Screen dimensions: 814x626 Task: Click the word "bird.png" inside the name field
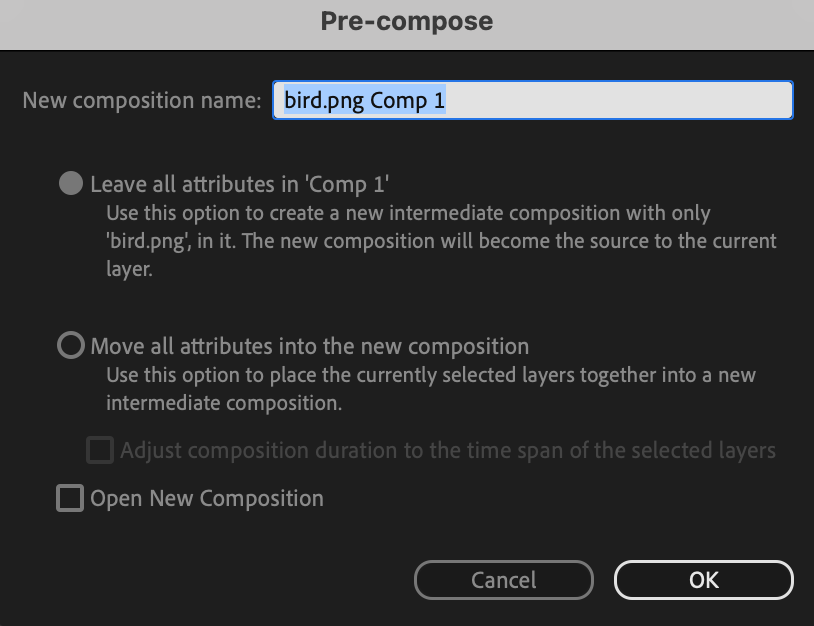(324, 101)
